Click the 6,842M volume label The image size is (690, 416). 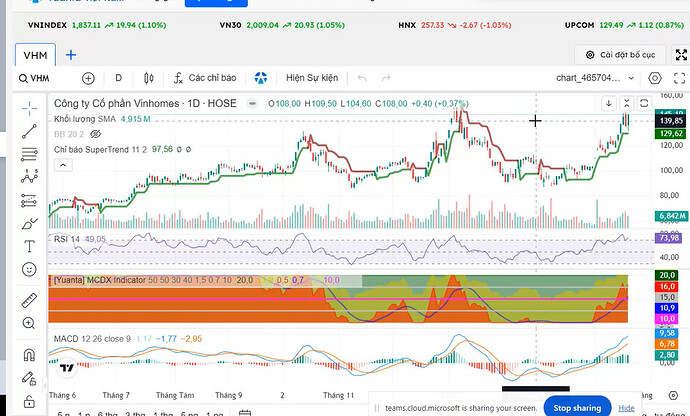[x=672, y=216]
